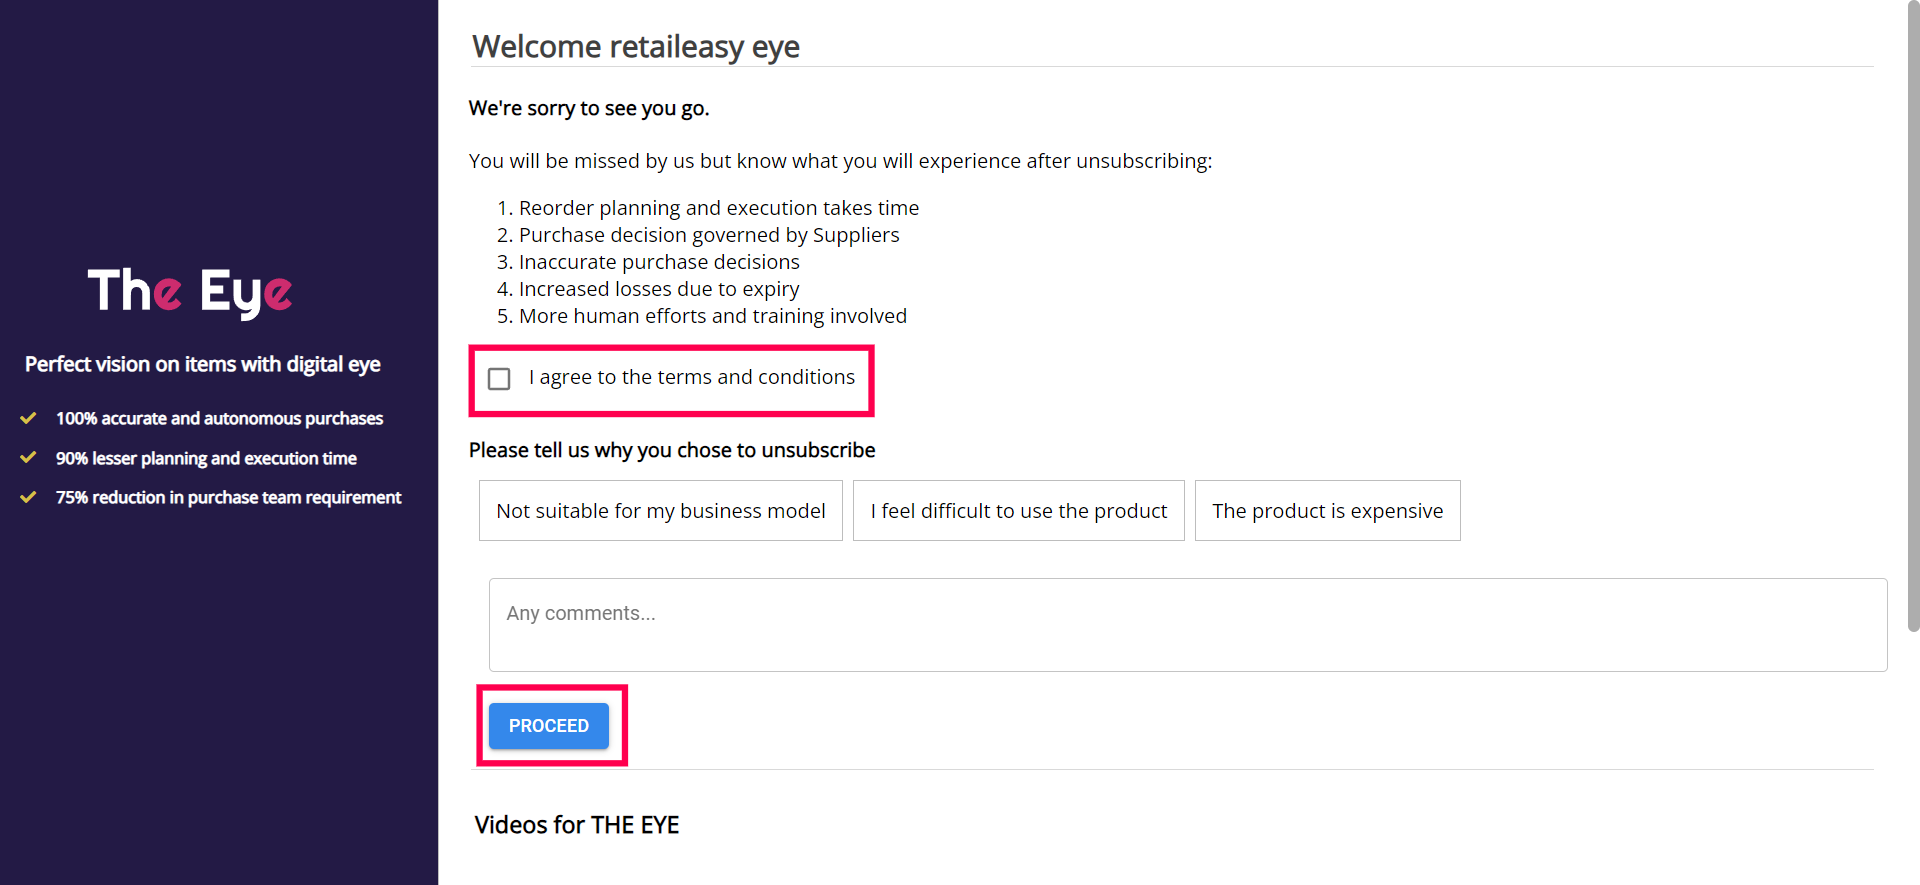Click checkmark beside 100% accurate purchases
The width and height of the screenshot is (1920, 885).
pyautogui.click(x=29, y=418)
